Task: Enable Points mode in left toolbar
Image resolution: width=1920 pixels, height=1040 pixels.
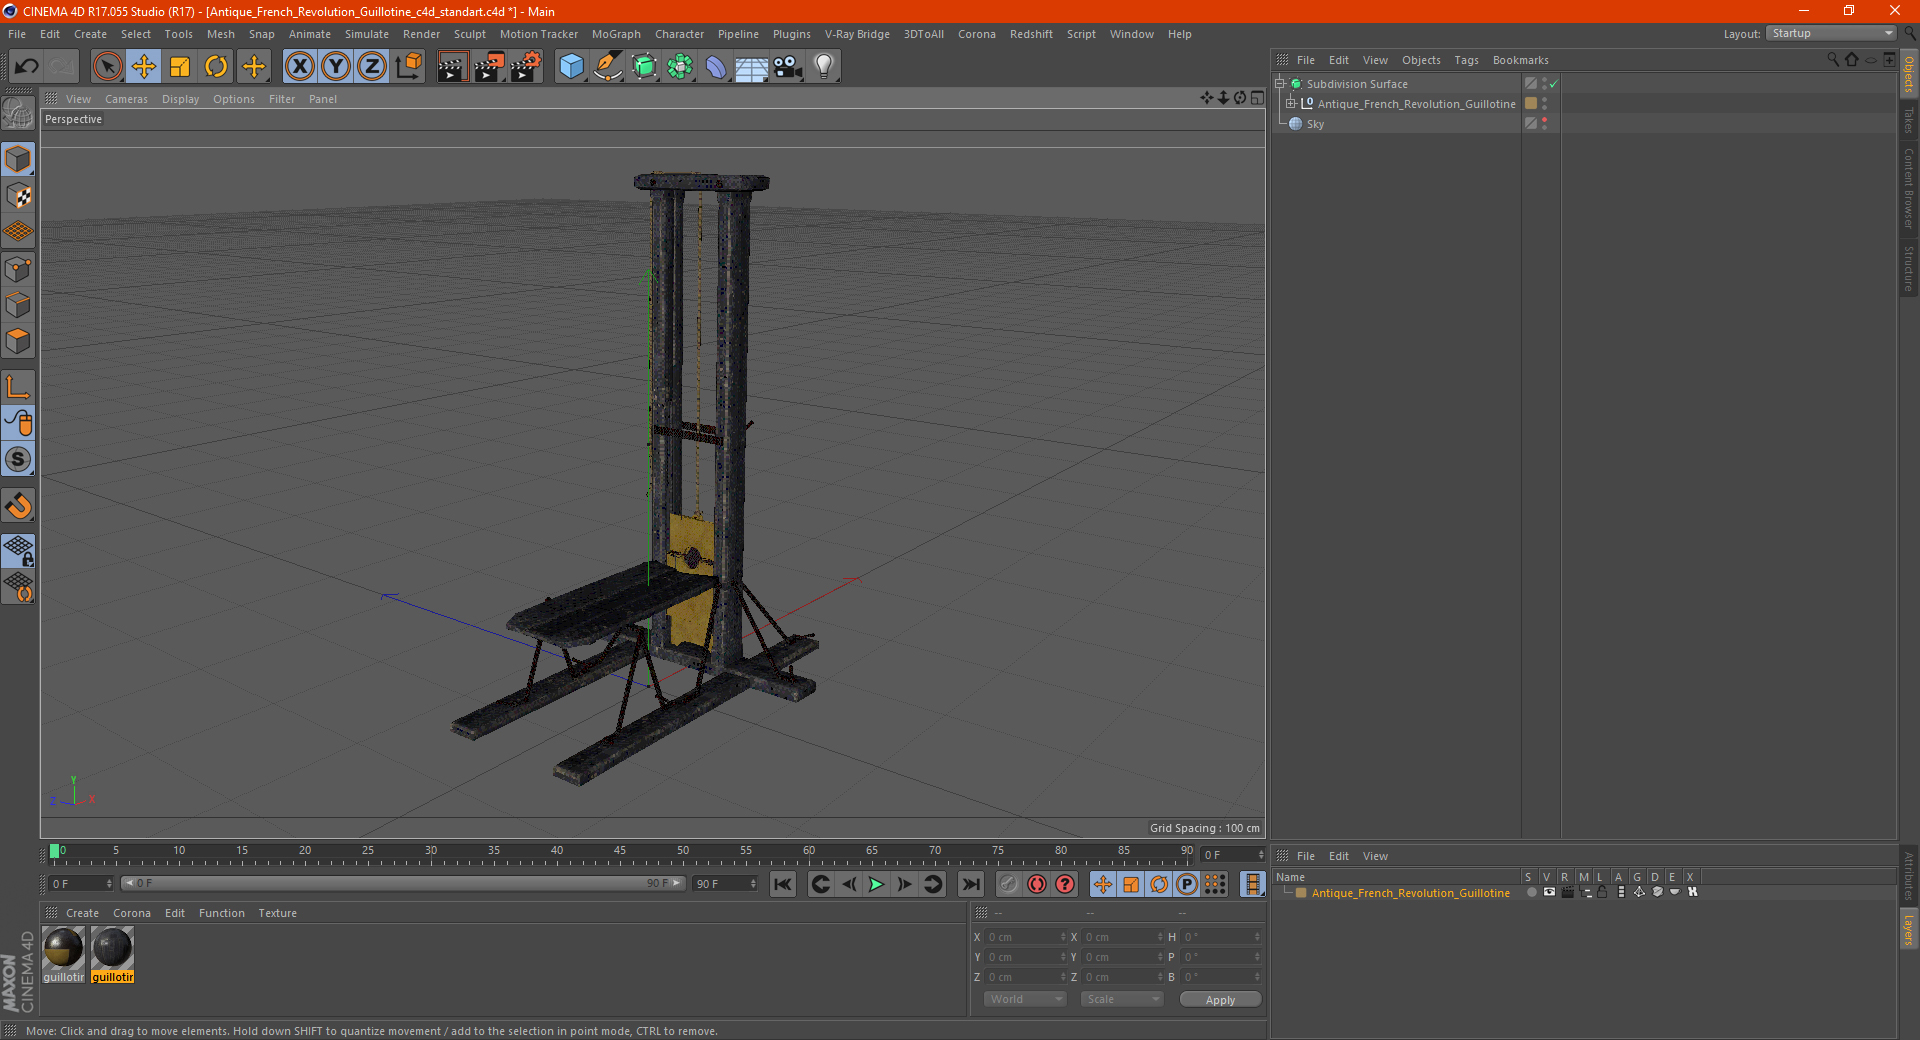Action: 18,269
